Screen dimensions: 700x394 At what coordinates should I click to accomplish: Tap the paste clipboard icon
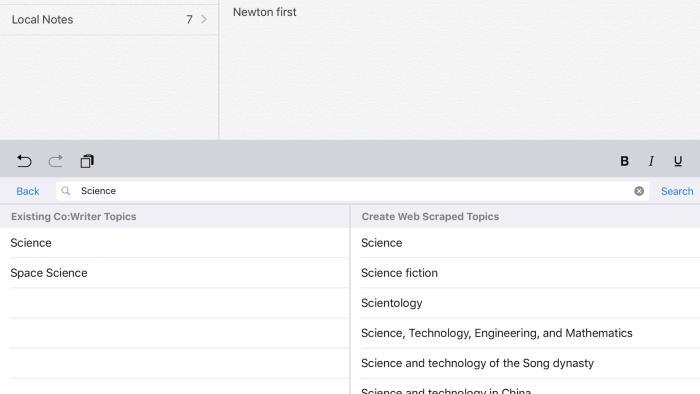coord(87,161)
